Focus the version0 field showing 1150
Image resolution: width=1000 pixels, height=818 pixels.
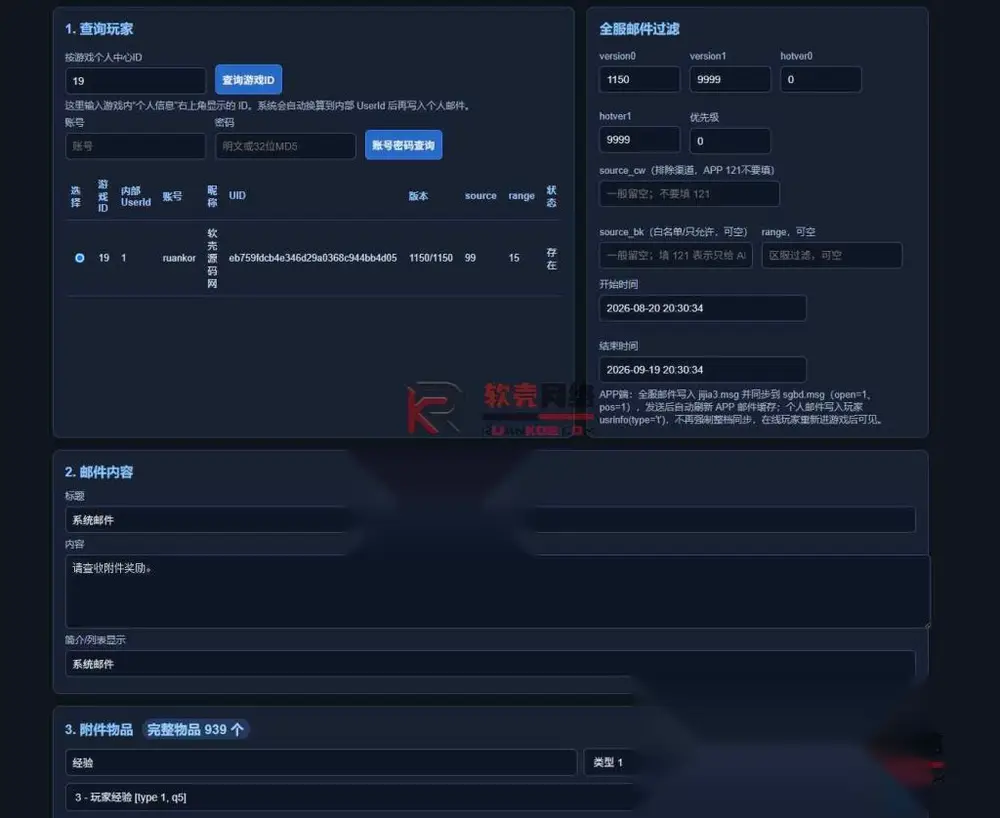[x=639, y=79]
